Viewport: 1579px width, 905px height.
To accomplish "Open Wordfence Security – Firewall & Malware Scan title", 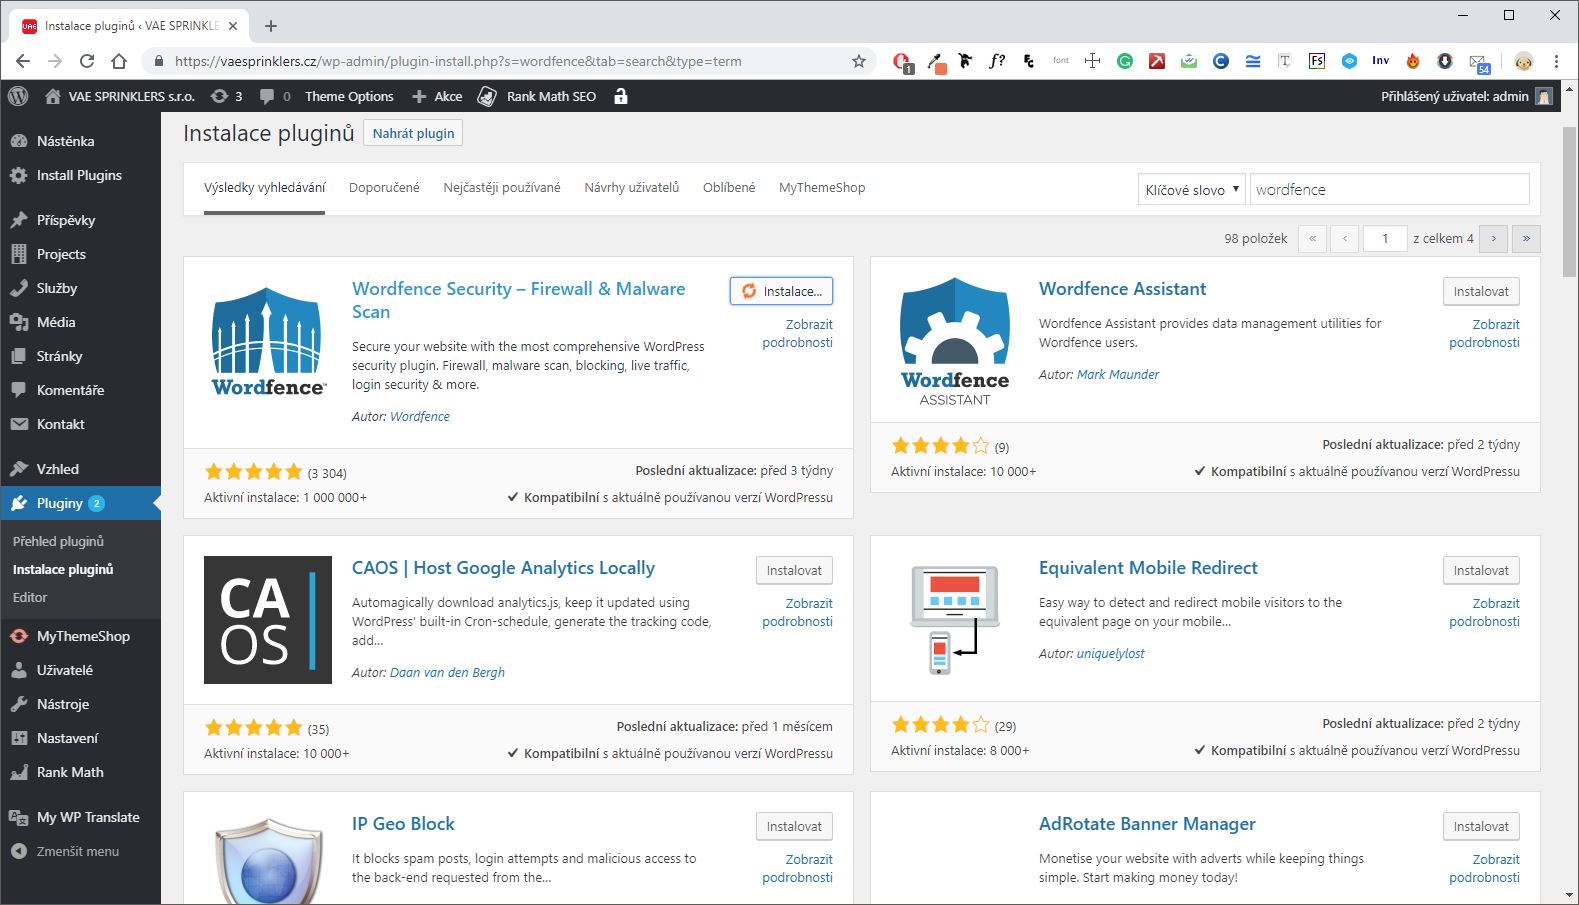I will pos(518,300).
